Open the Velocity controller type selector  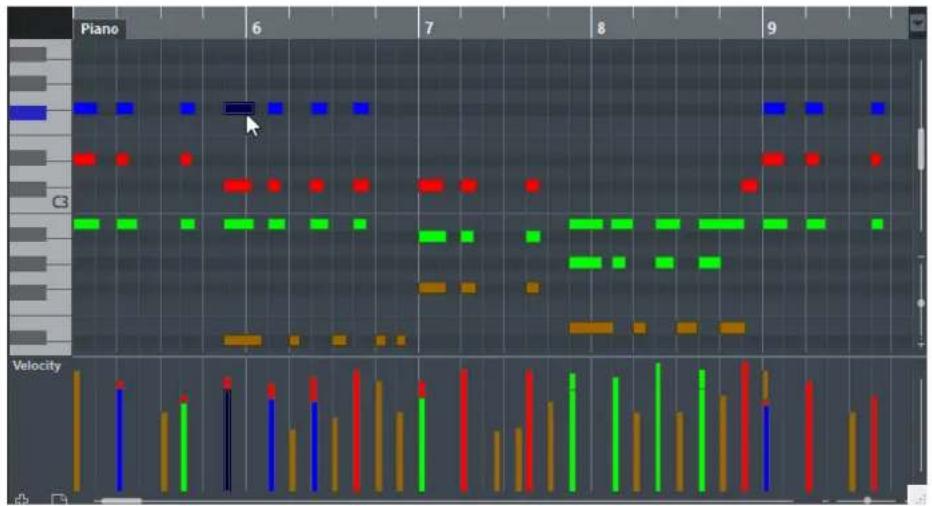click(37, 366)
